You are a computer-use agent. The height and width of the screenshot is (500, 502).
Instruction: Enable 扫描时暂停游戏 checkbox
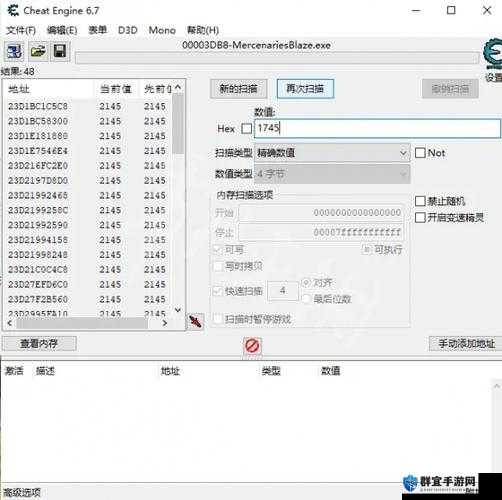(x=218, y=319)
